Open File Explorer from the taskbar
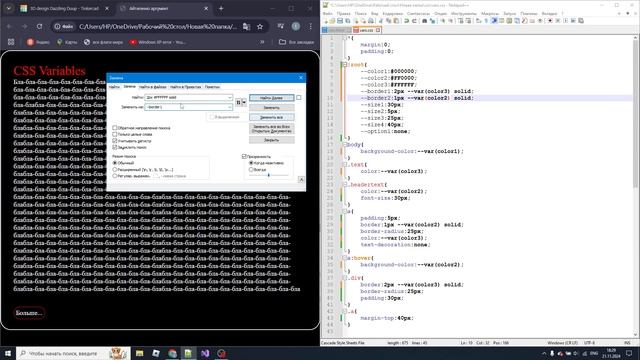This screenshot has width=640, height=360. click(x=139, y=353)
